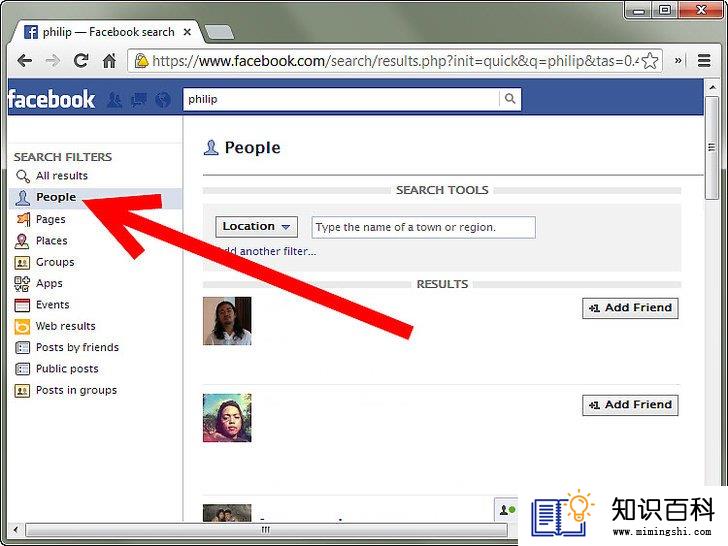
Task: Close the philip Facebook search tab
Action: coord(187,32)
